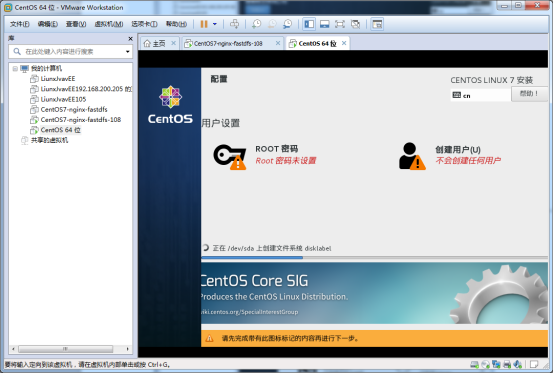Open ROOT 密码 settings key icon
The image size is (553, 373).
[230, 157]
